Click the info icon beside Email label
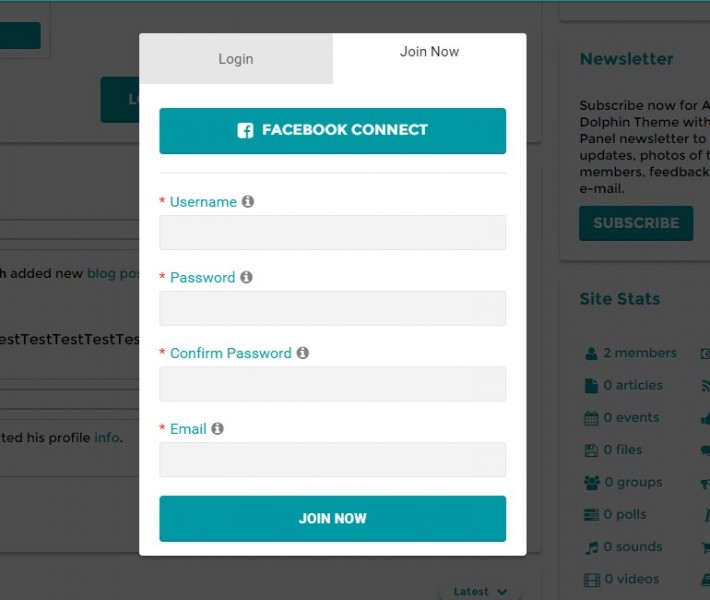Screen dimensions: 710x600 point(217,428)
